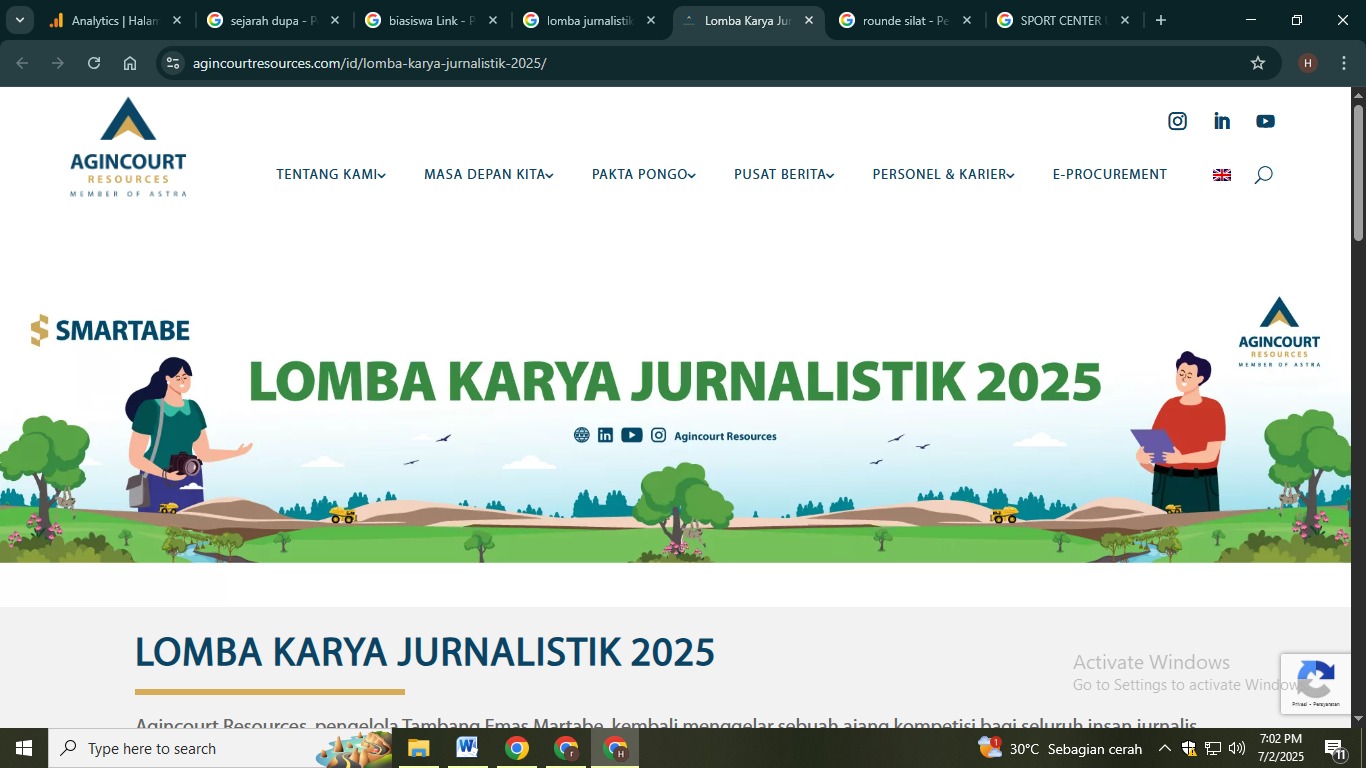Open the tab search dropdown arrow
The width and height of the screenshot is (1366, 768).
(20, 20)
